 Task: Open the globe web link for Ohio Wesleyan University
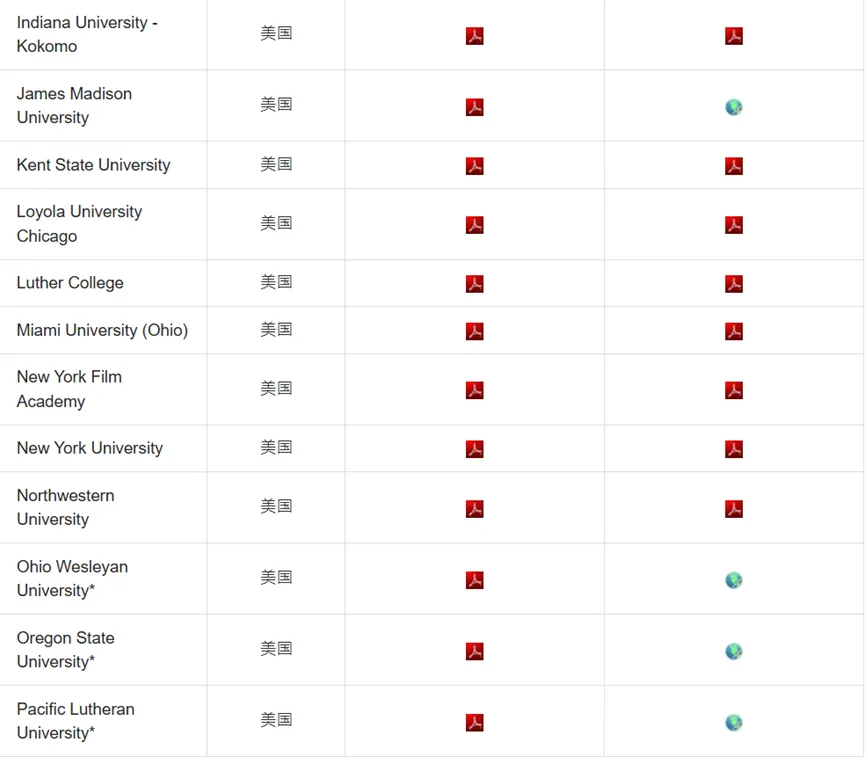(x=734, y=580)
